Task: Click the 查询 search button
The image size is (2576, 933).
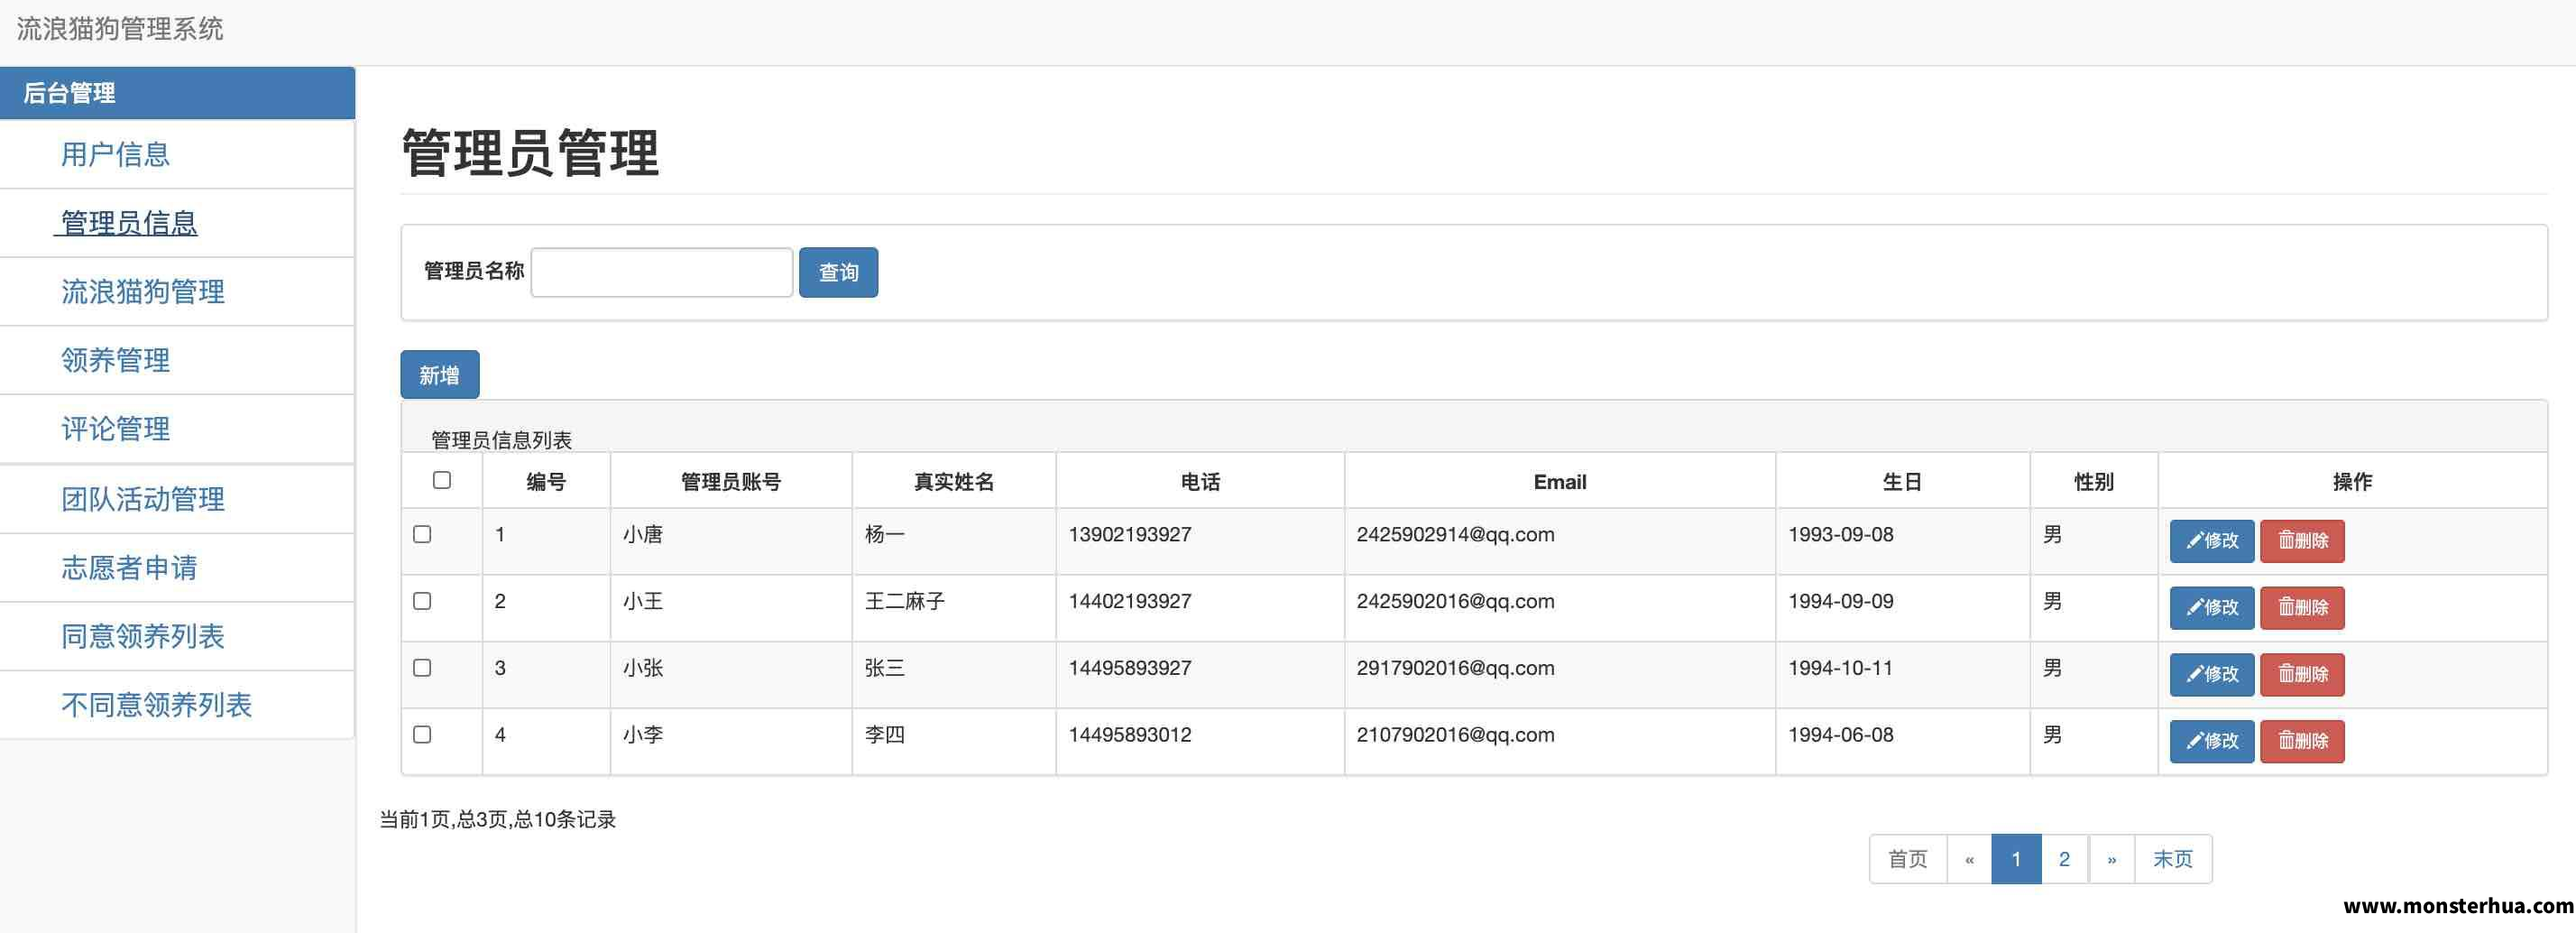Action: 838,272
